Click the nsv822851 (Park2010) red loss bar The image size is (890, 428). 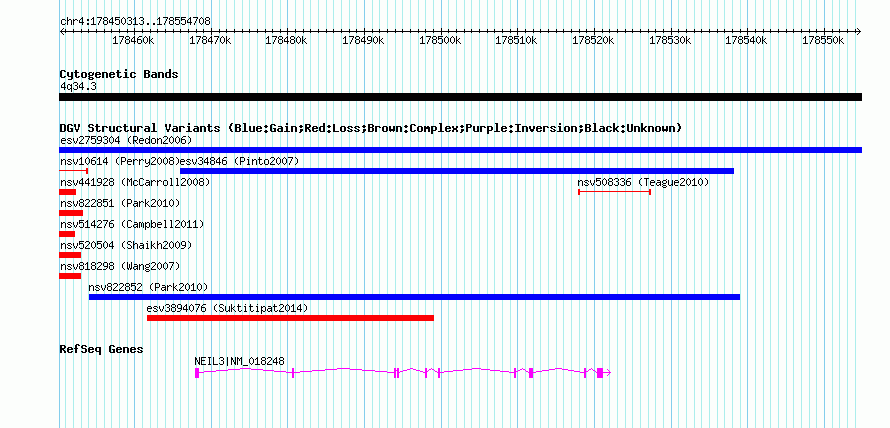(x=71, y=213)
